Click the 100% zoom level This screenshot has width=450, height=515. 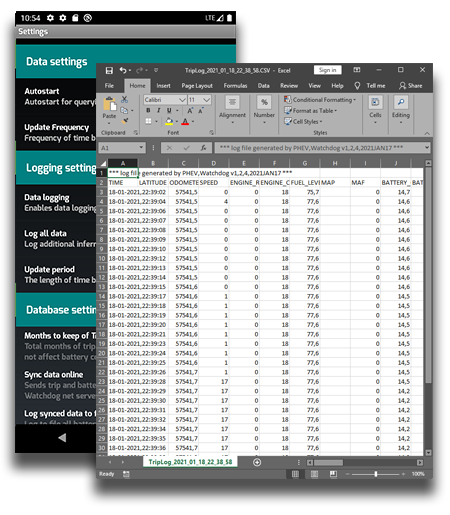point(418,474)
